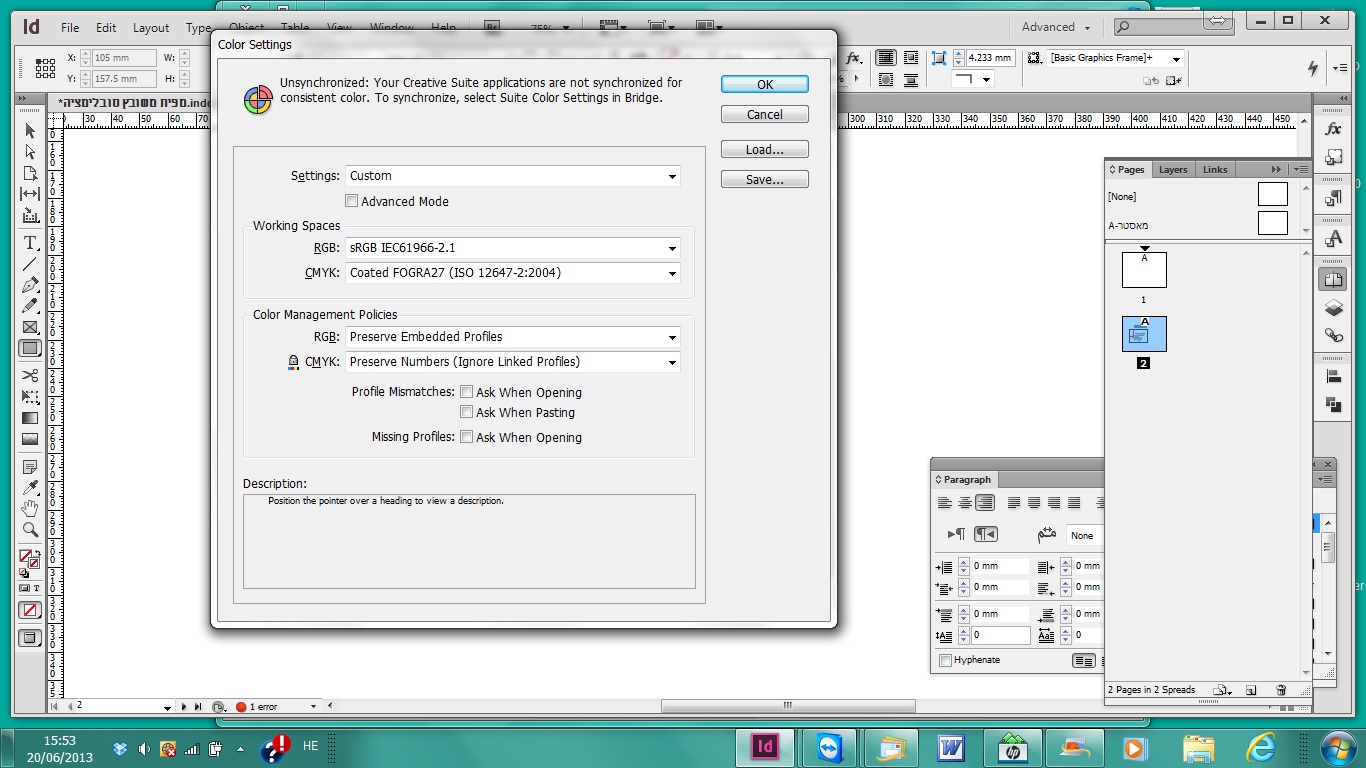This screenshot has height=768, width=1366.
Task: Select the Rectangle tool
Action: (30, 349)
